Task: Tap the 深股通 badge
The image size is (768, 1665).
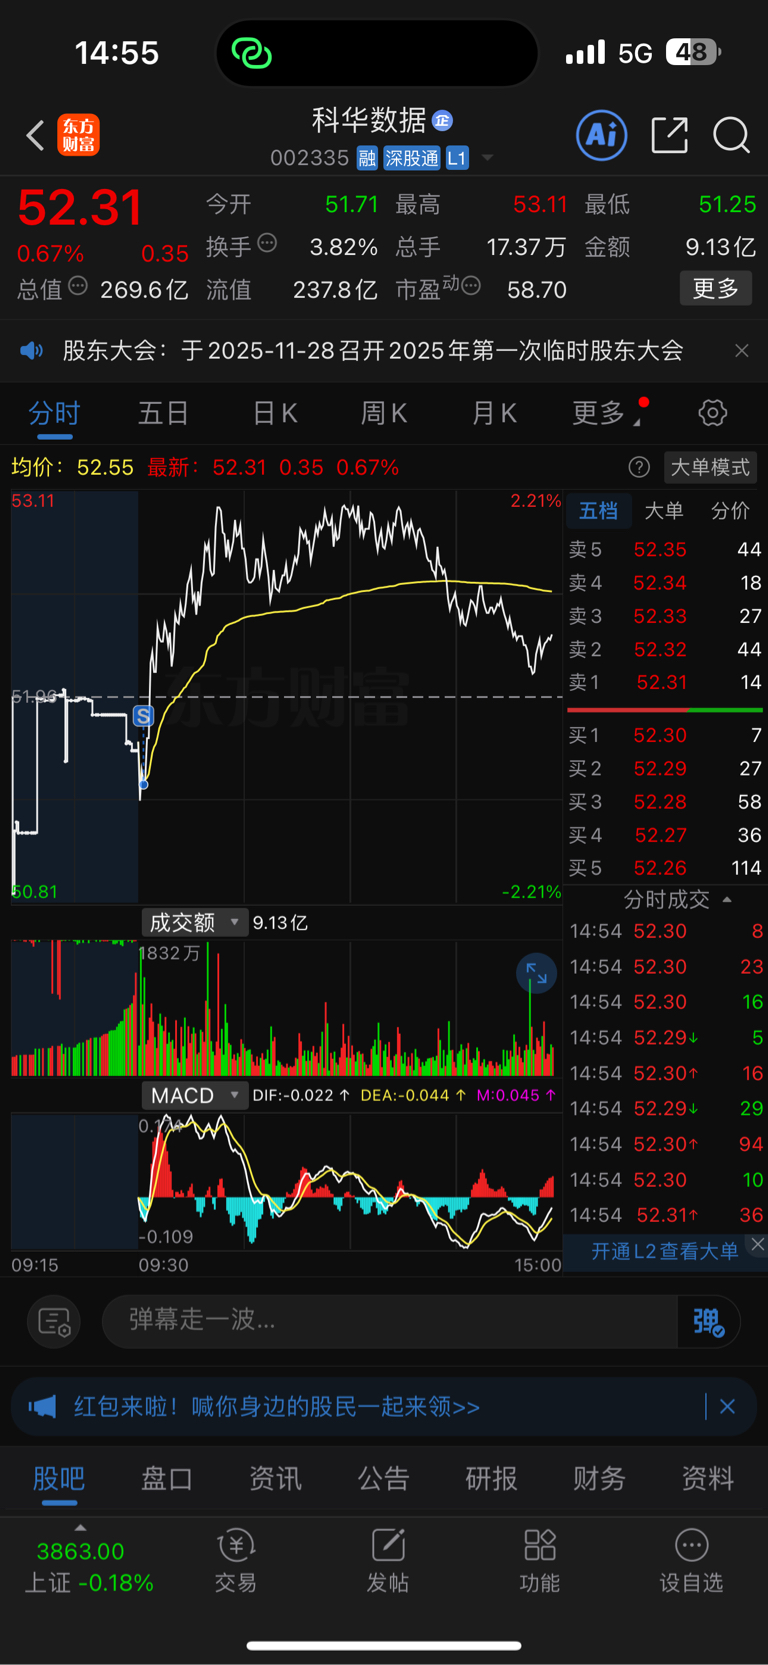Action: pos(412,158)
